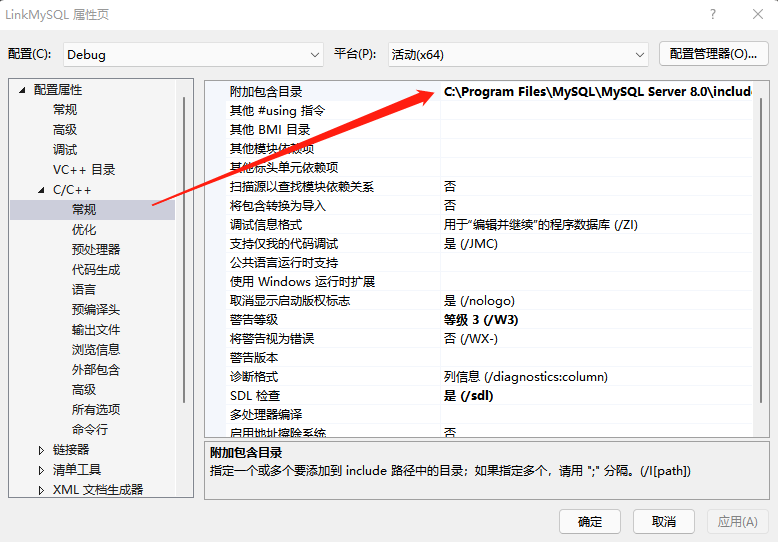Collapse the C/C++ tree node
778x542 pixels.
tap(41, 190)
